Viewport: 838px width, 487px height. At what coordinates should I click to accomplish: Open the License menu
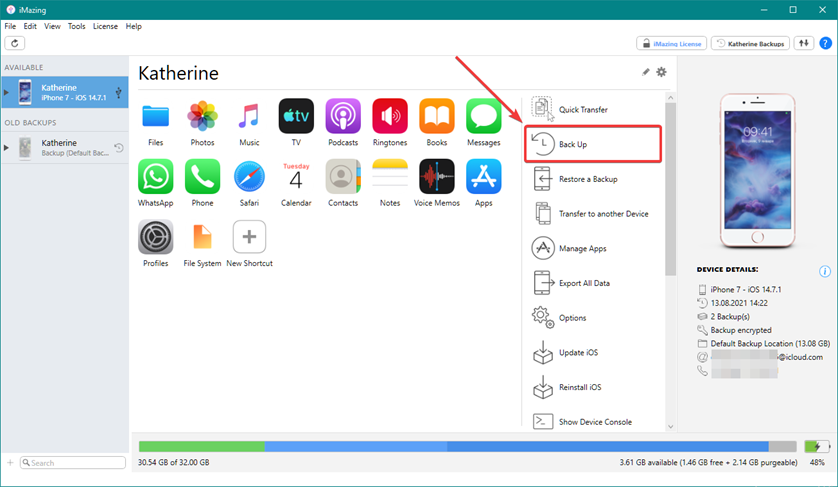pos(105,26)
